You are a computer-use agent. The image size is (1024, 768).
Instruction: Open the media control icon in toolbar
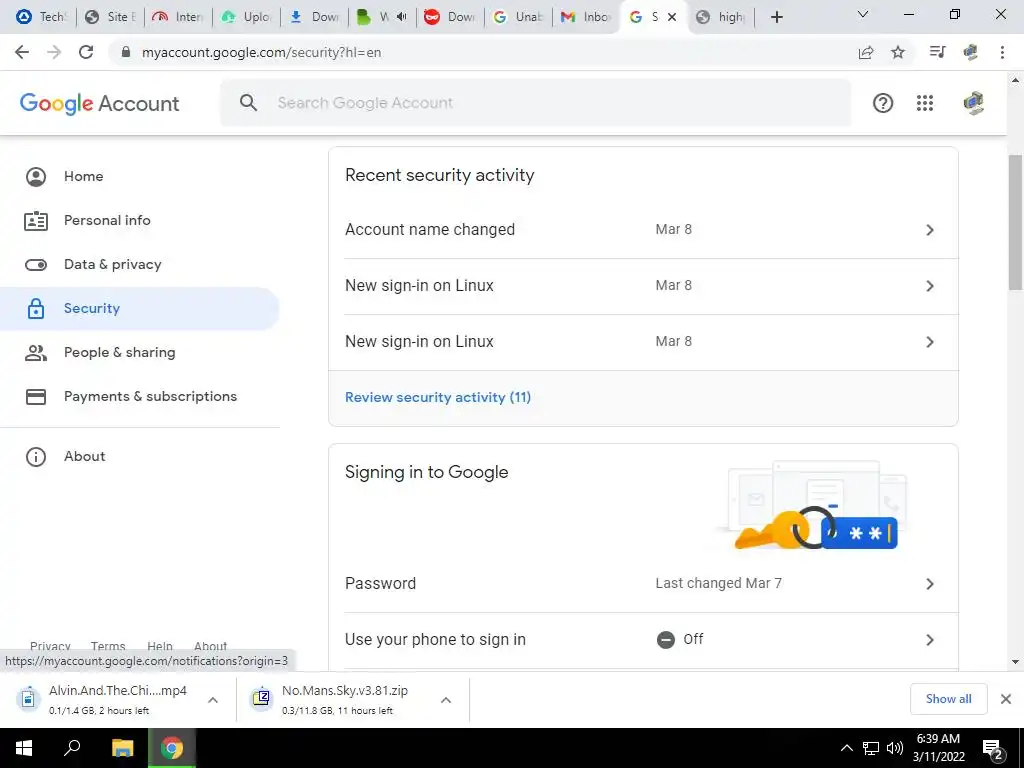(937, 52)
